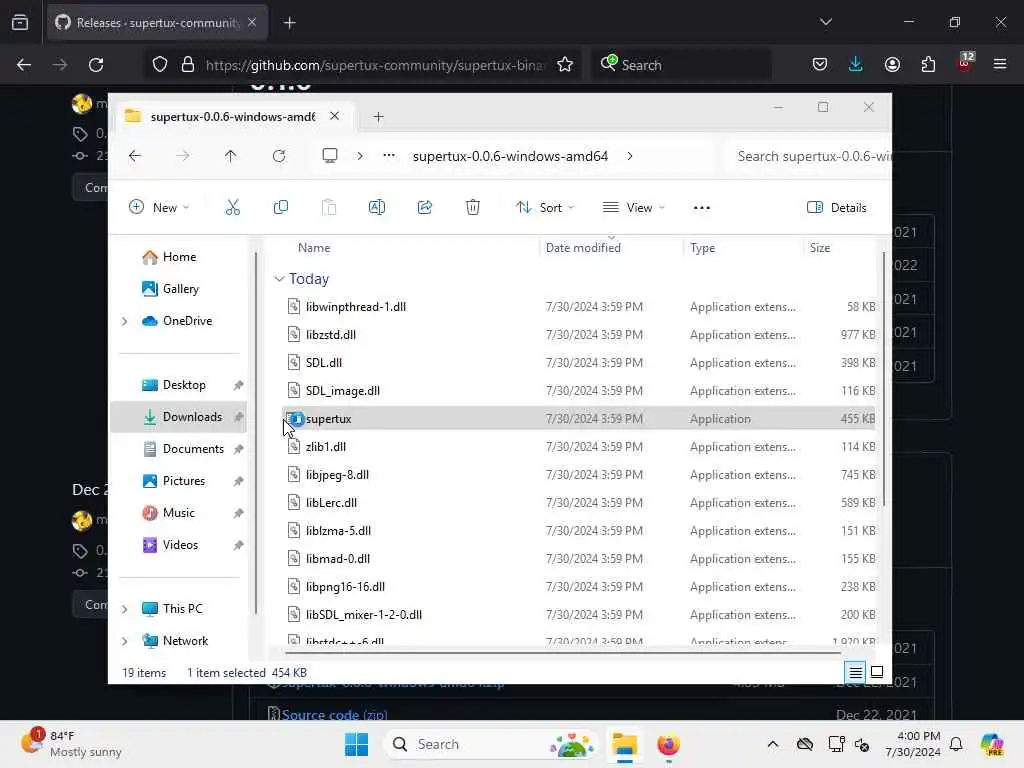Open the View dropdown menu
The image size is (1024, 768).
tap(633, 208)
